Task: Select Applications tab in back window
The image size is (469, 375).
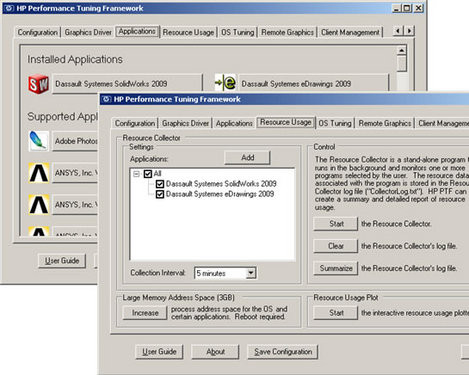Action: pos(137,31)
